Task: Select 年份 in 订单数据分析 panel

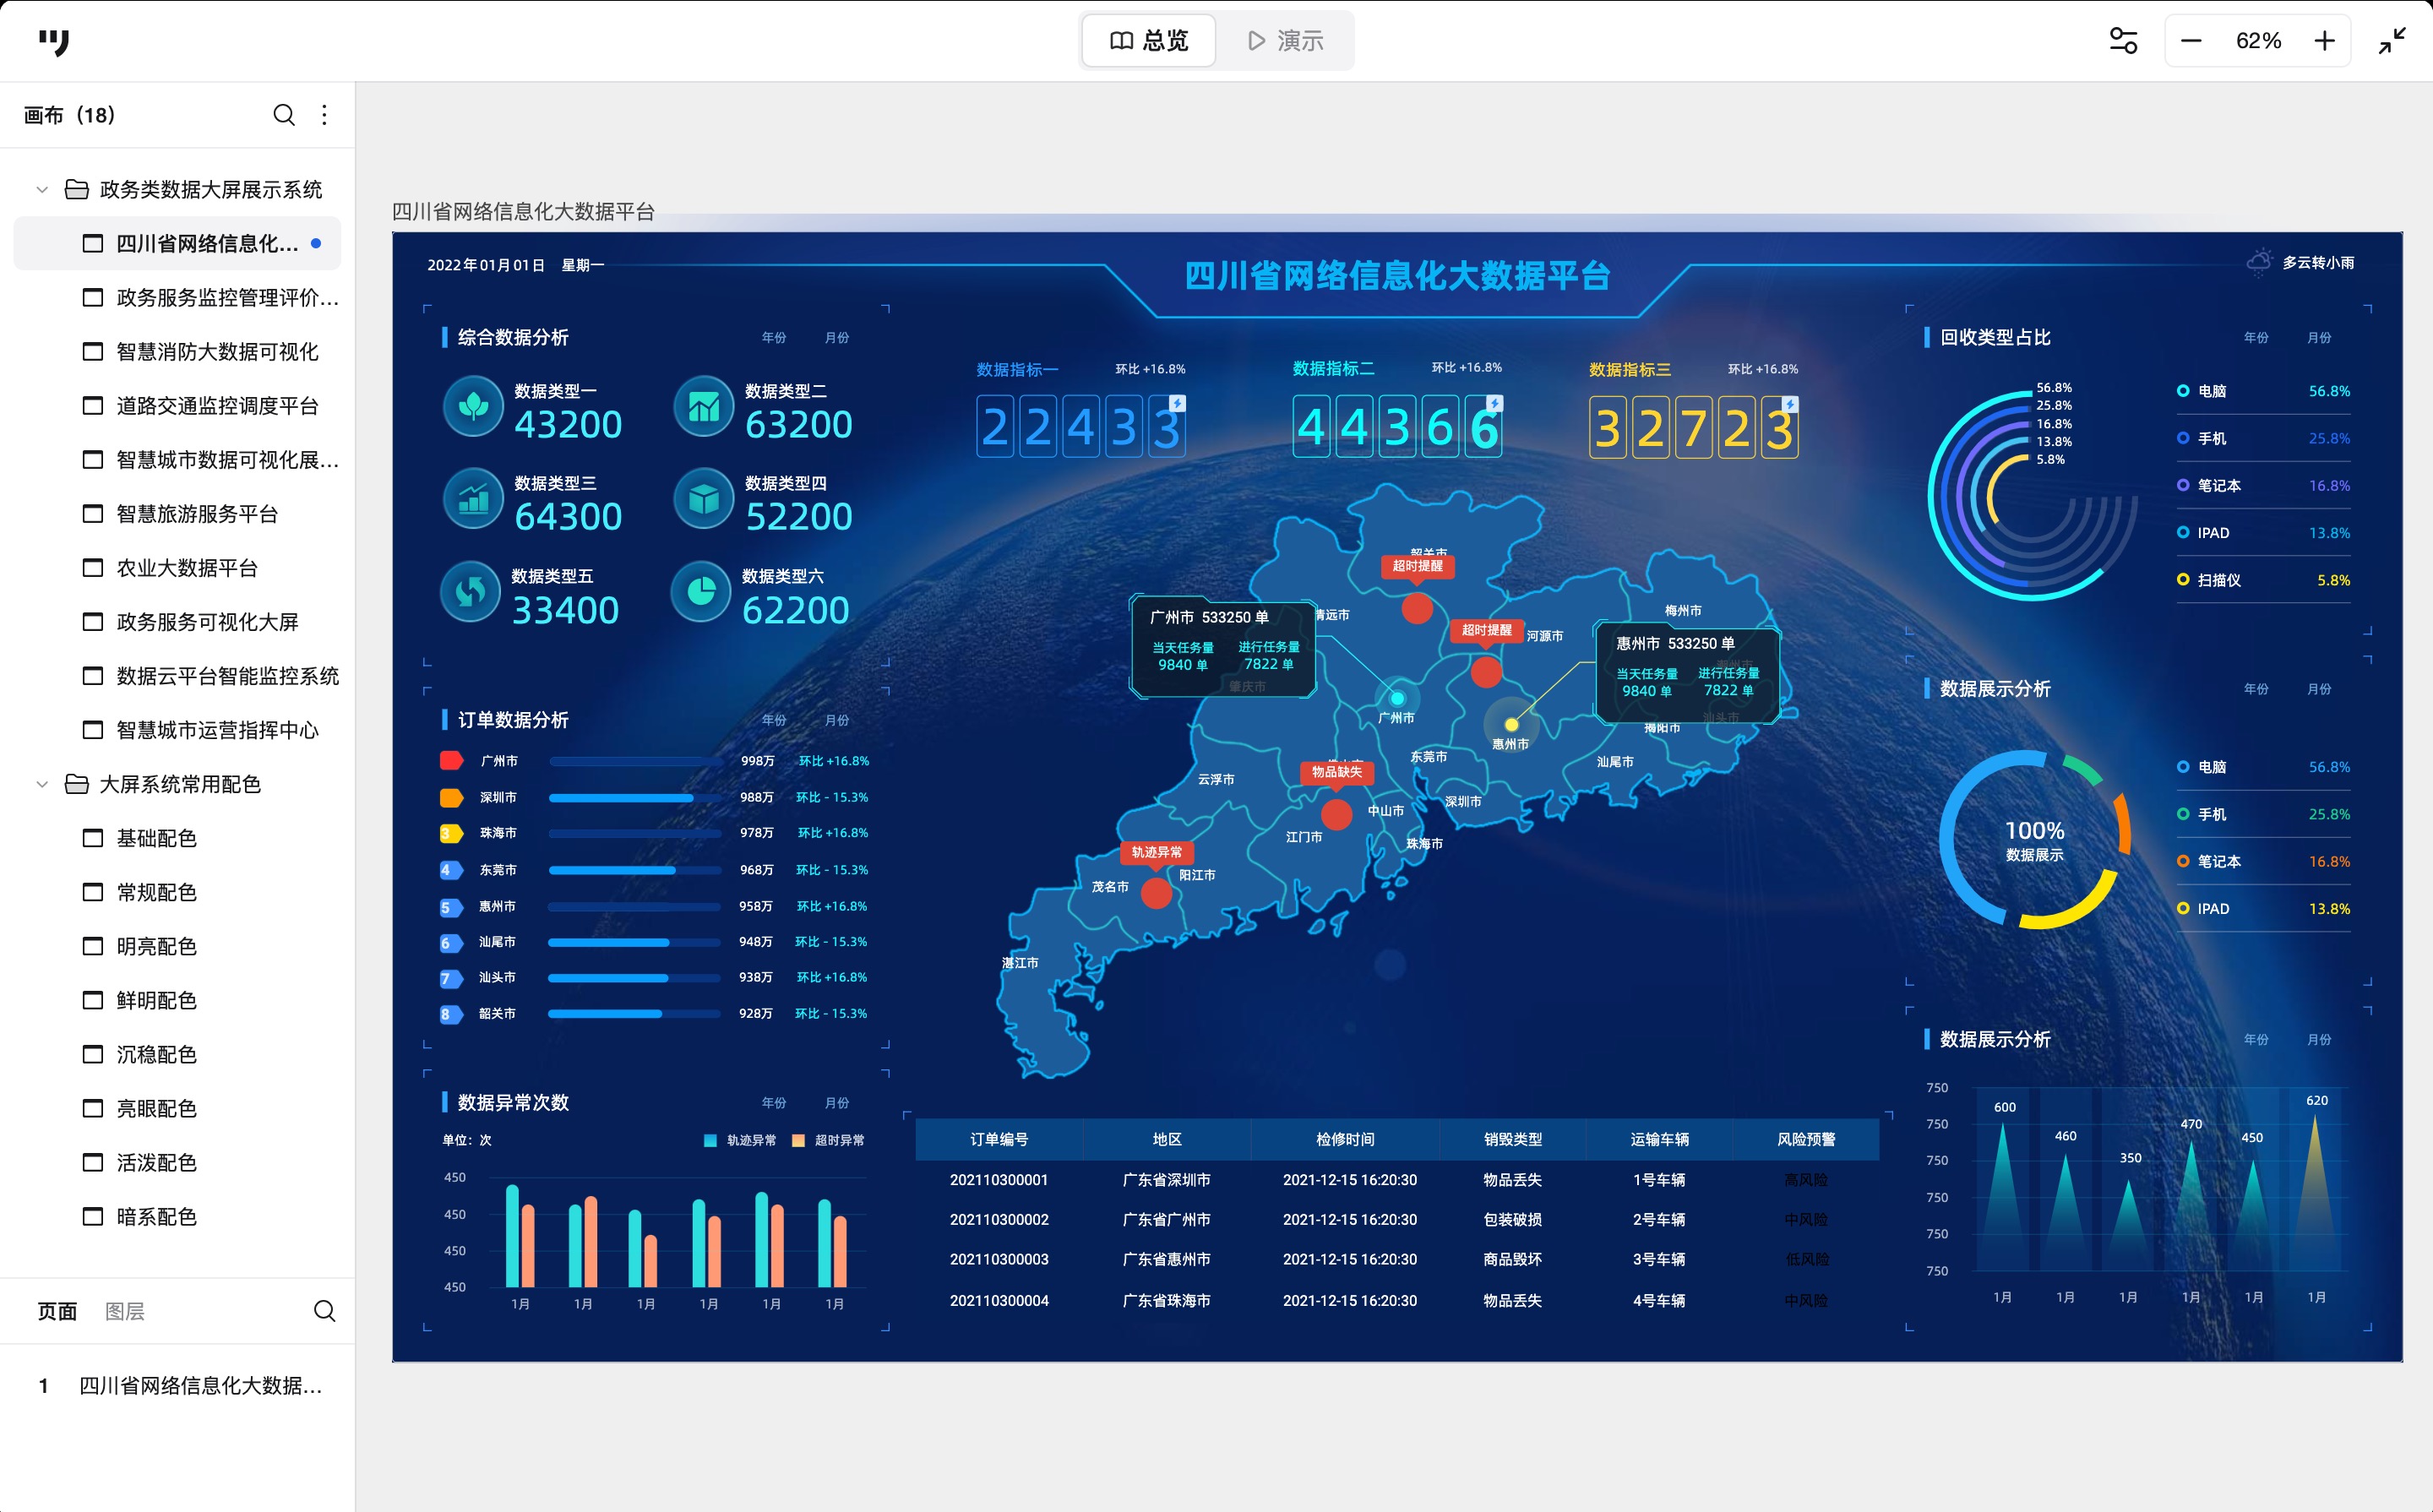Action: [x=774, y=720]
